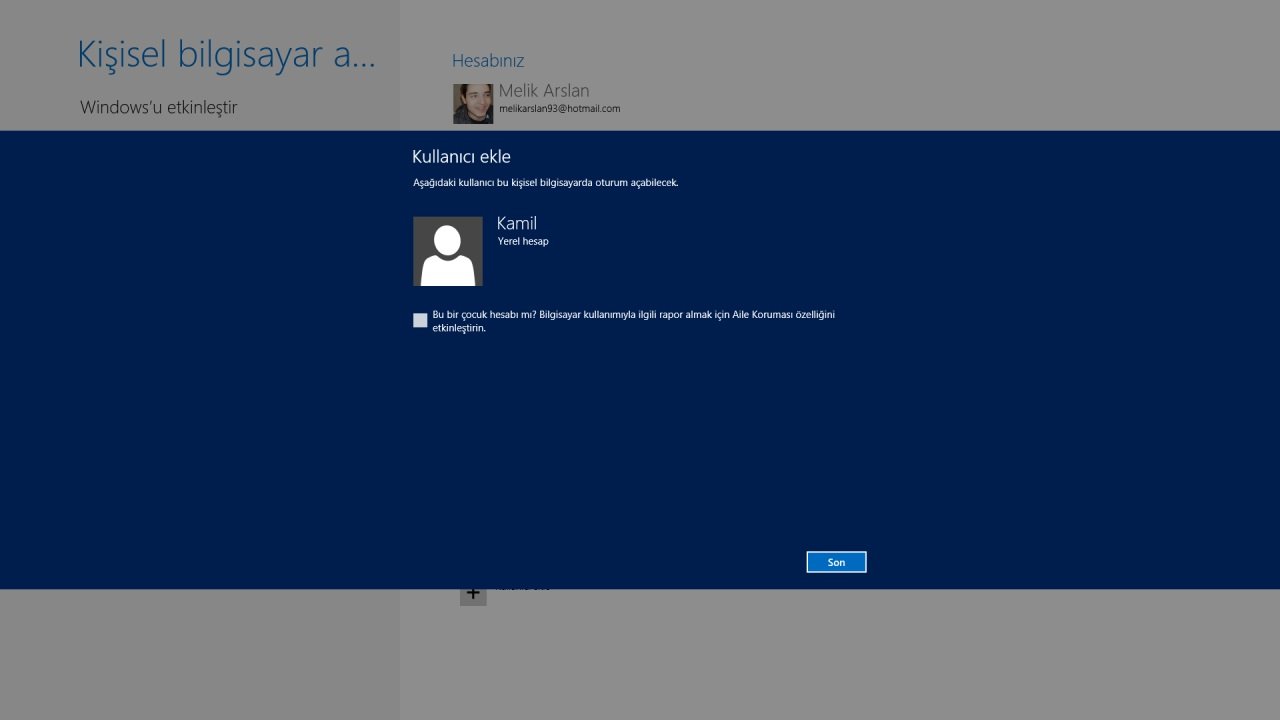Click Melik Arslan's profile picture

pyautogui.click(x=473, y=104)
